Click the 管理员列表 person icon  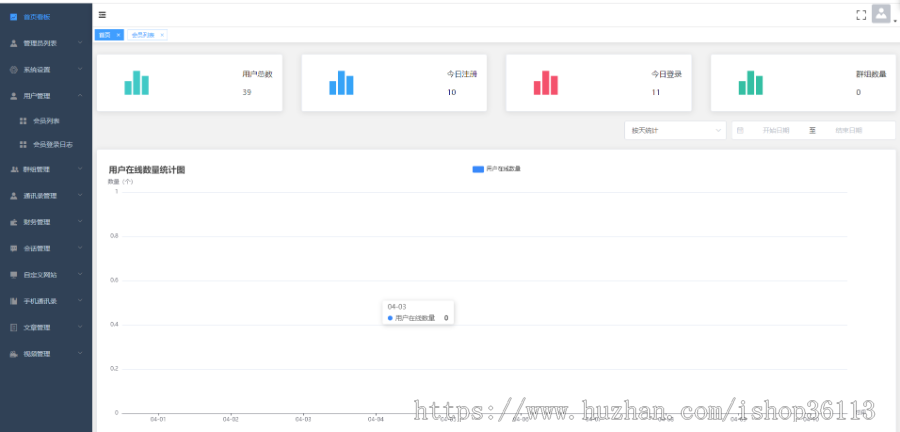tap(14, 44)
